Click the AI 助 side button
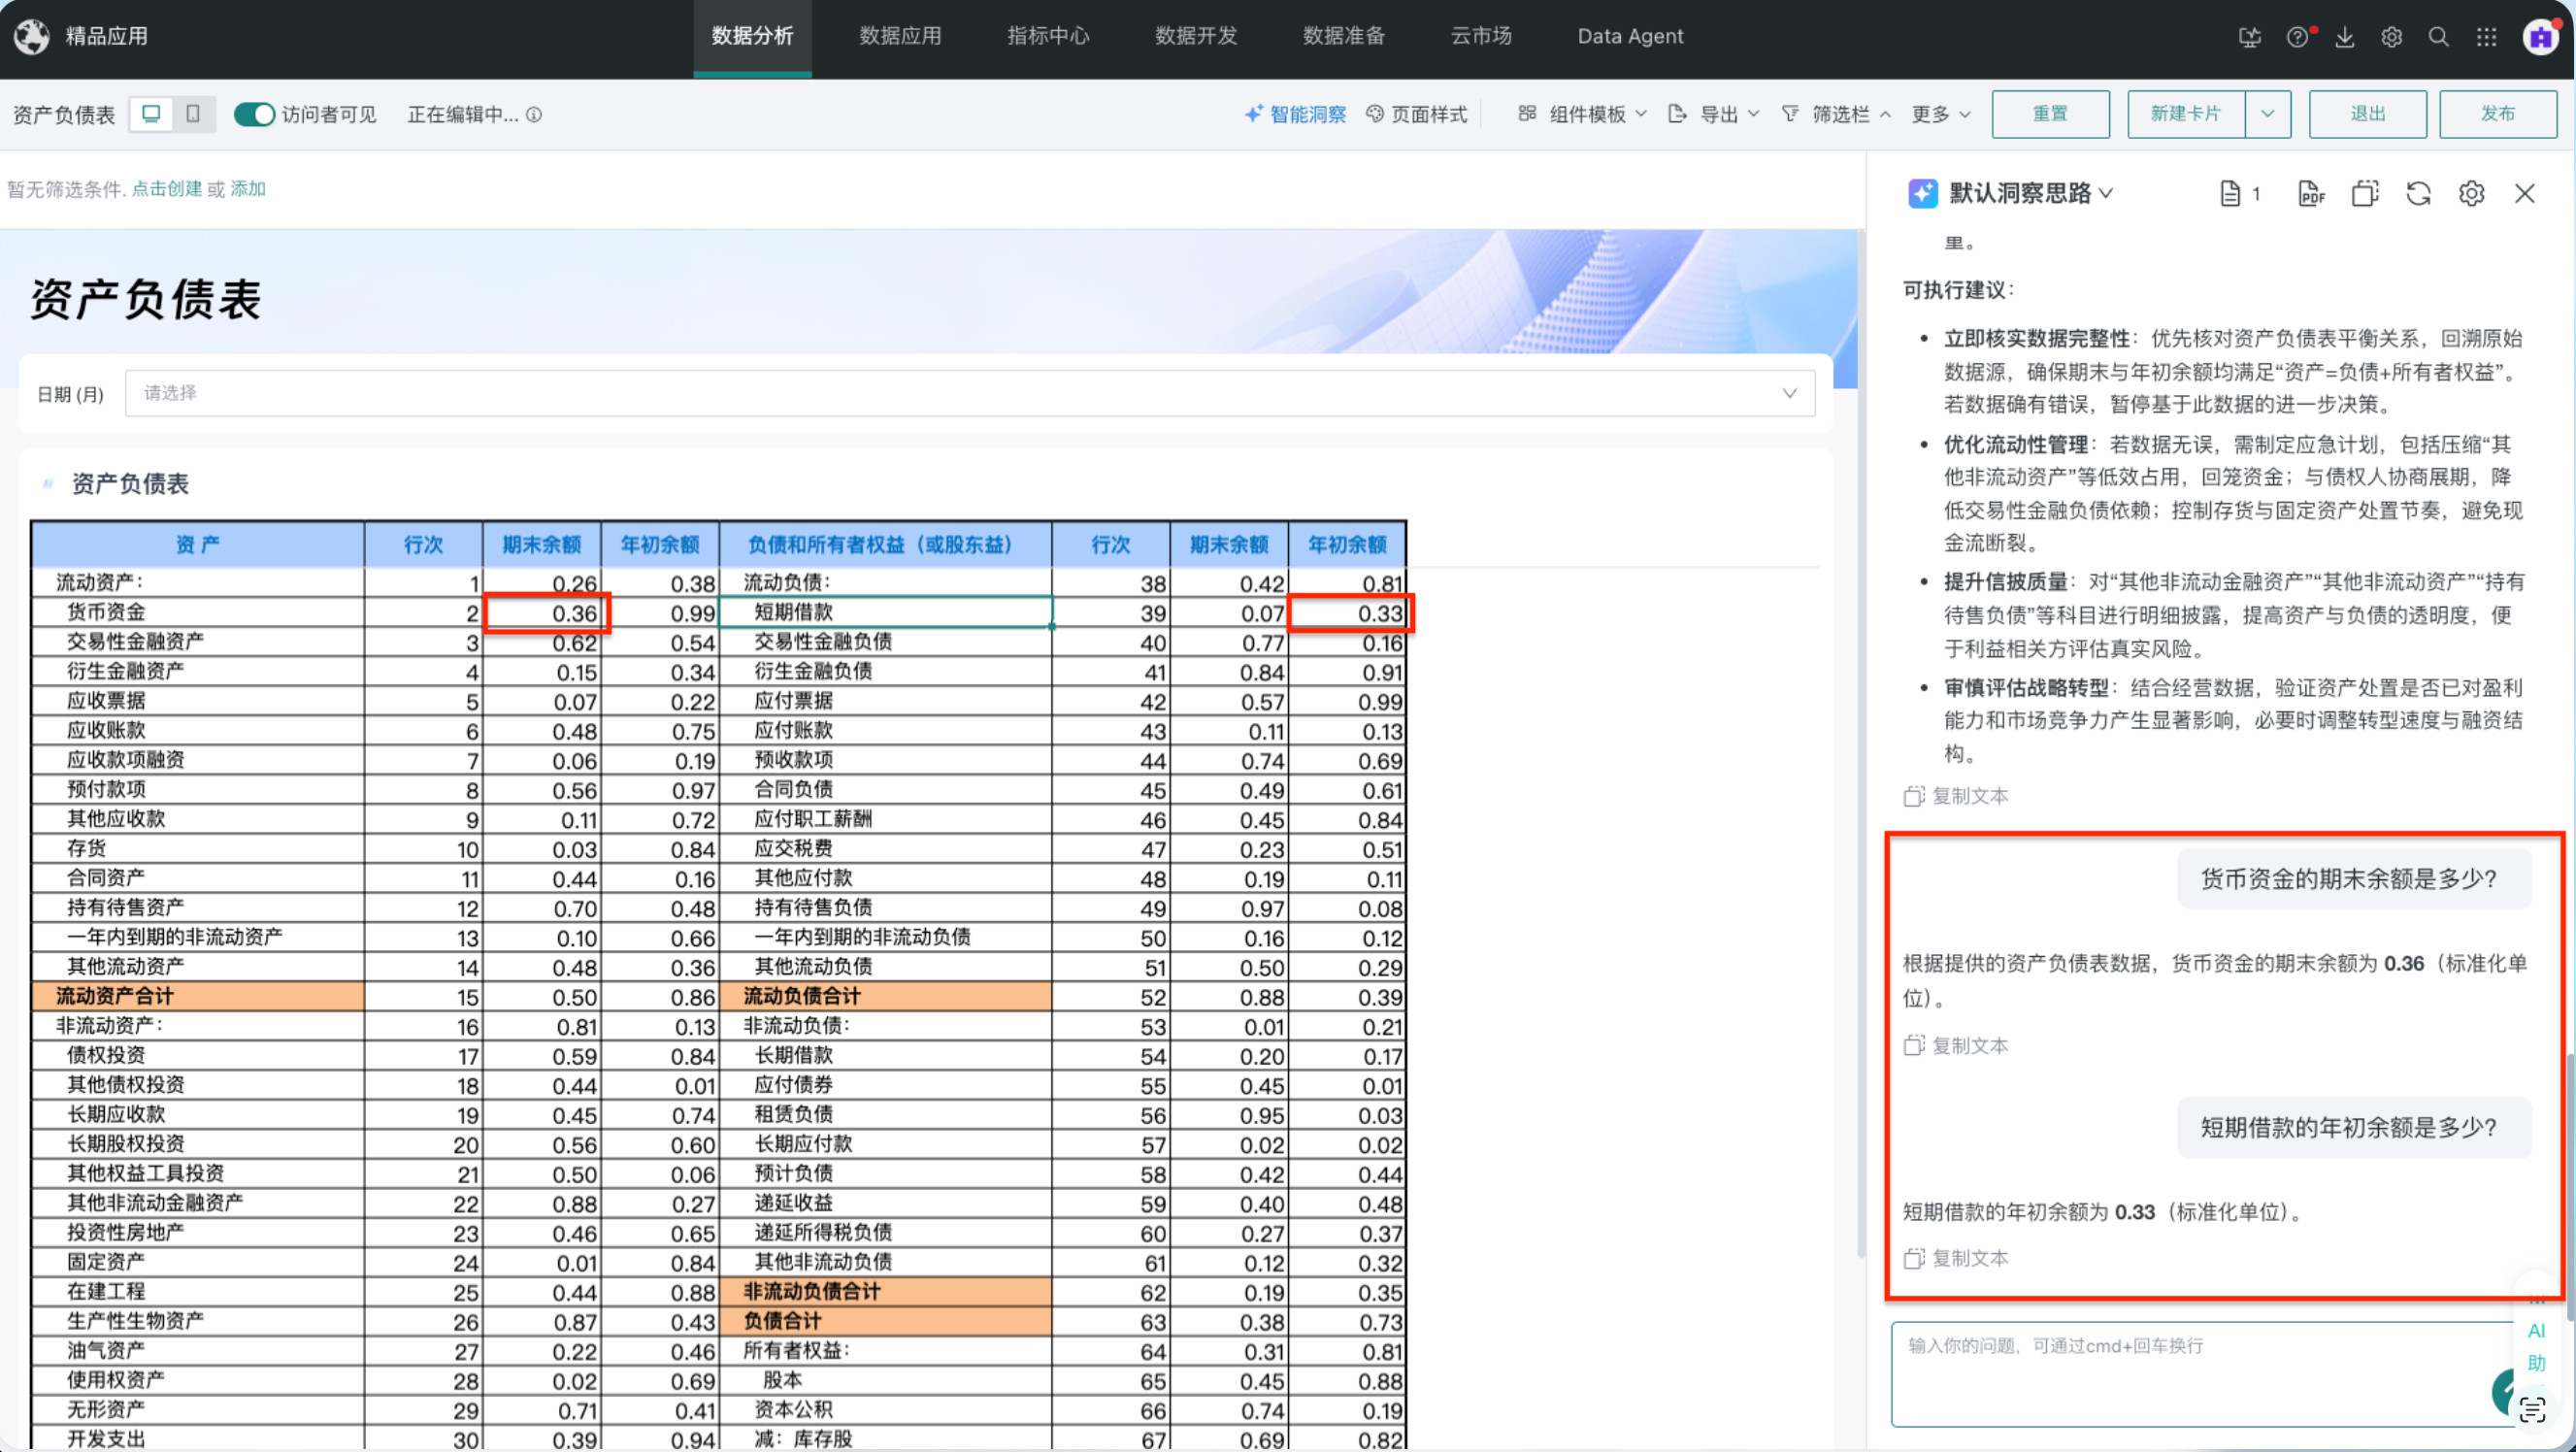The width and height of the screenshot is (2576, 1452). click(x=2536, y=1346)
